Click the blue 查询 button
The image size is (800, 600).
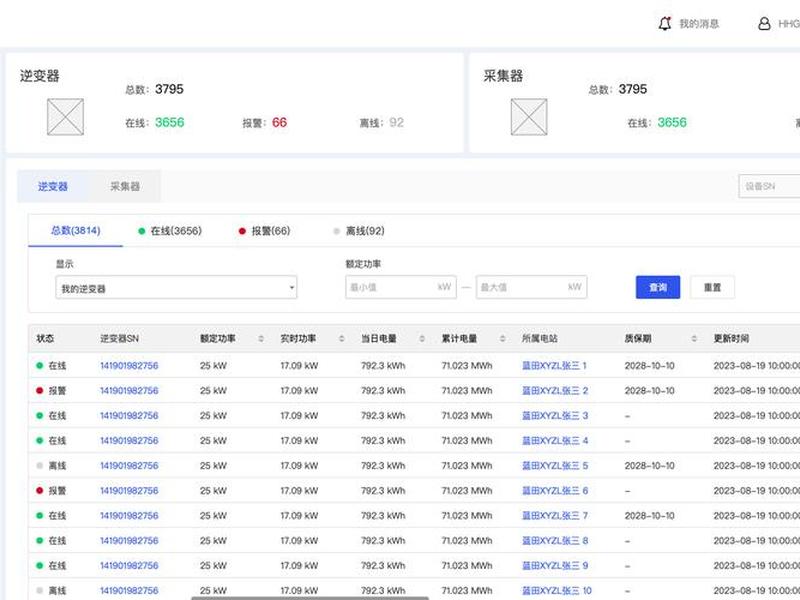(x=658, y=287)
